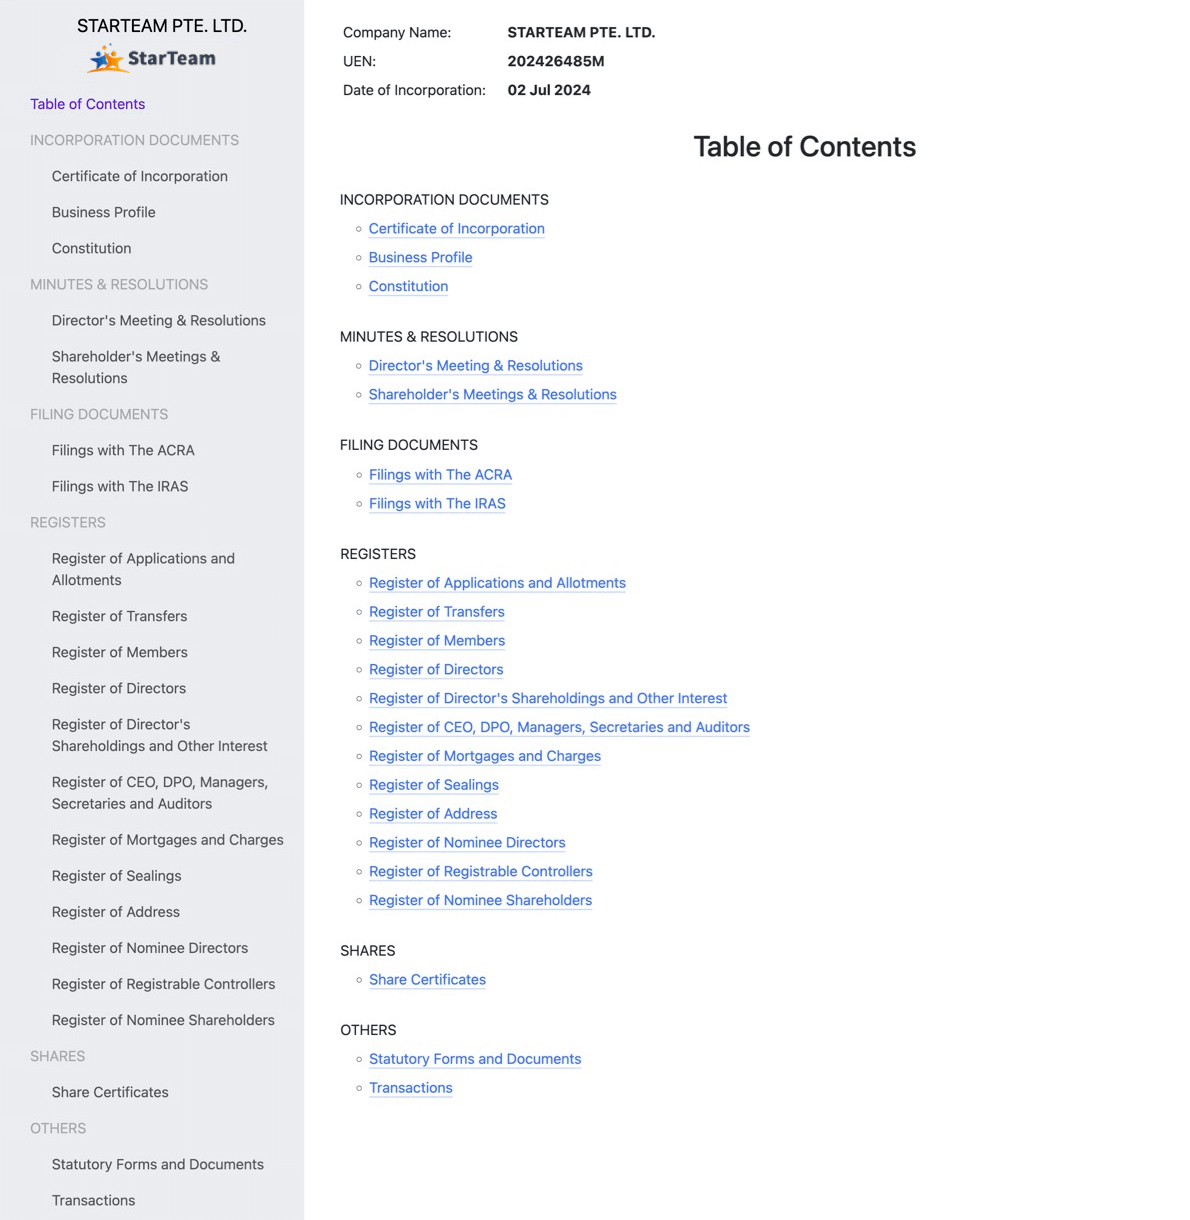Open the Table of Contents sidebar link
The height and width of the screenshot is (1220, 1190).
click(x=87, y=104)
